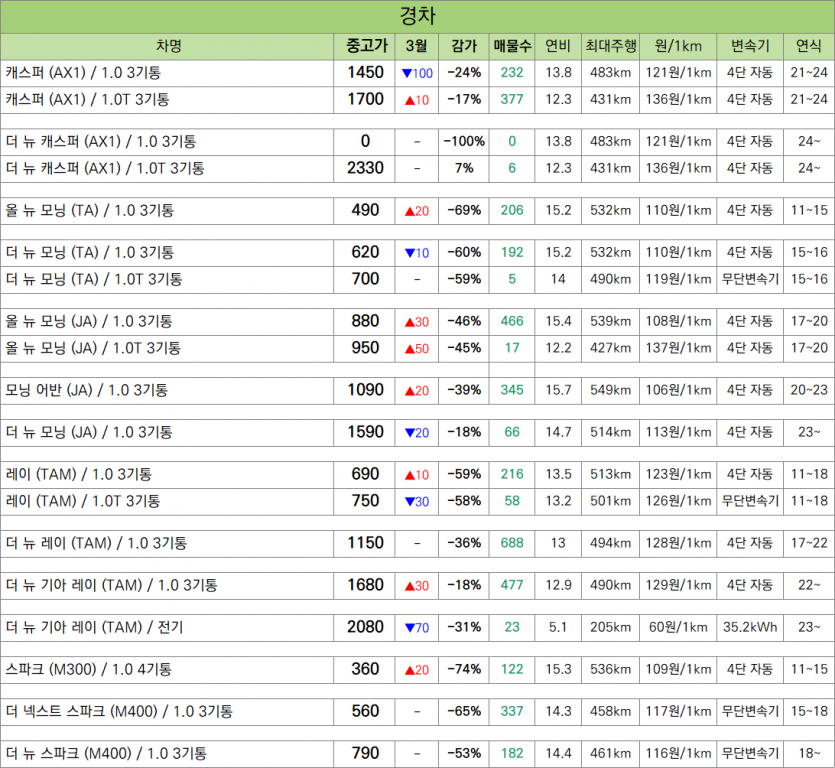The height and width of the screenshot is (768, 835).
Task: Click used price 490 cell
Action: [x=365, y=210]
